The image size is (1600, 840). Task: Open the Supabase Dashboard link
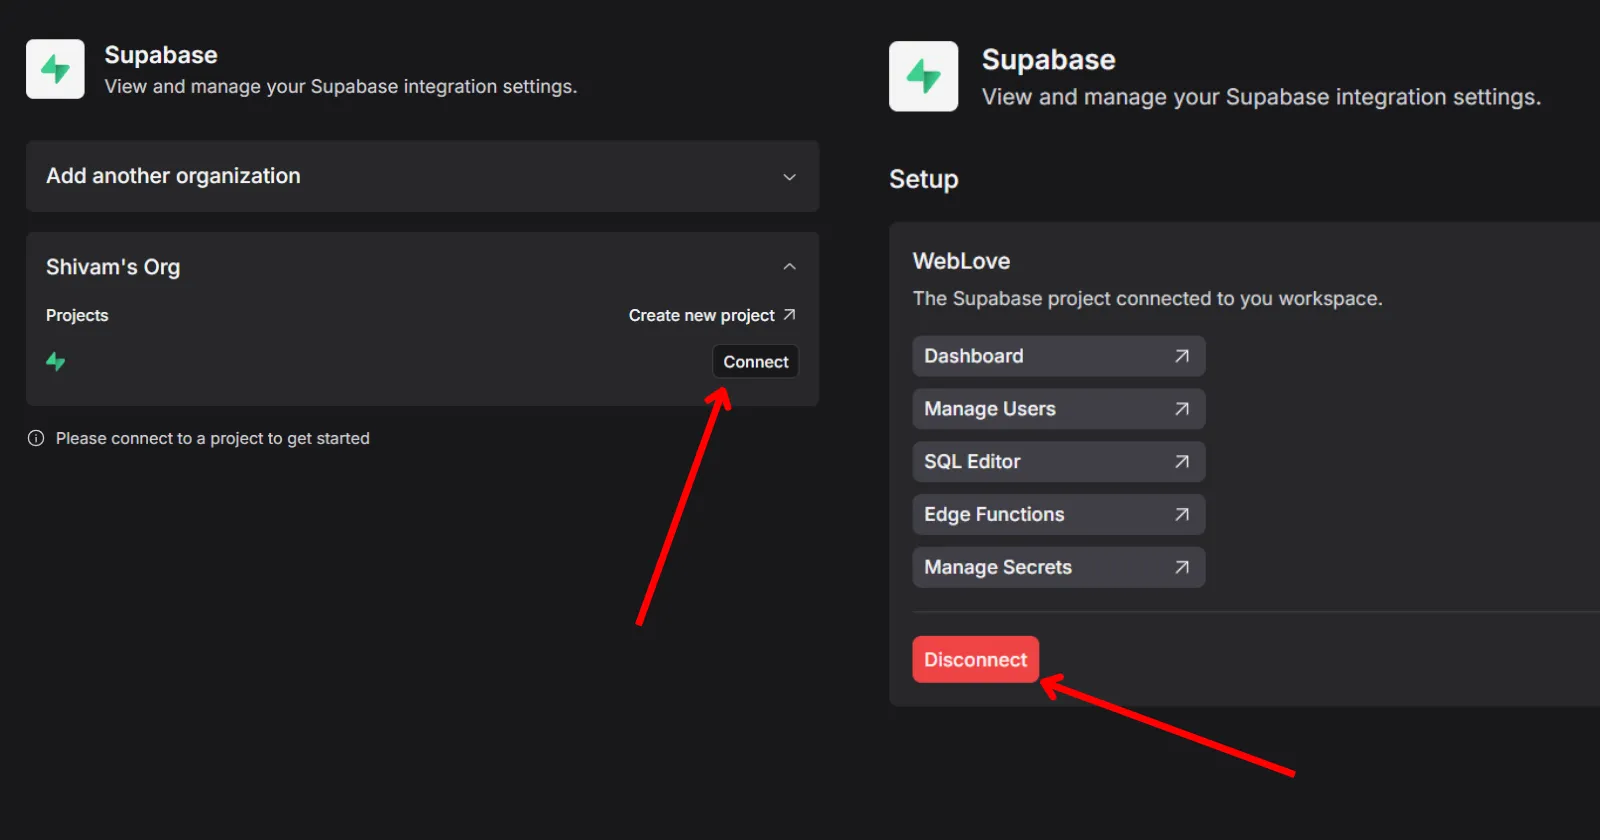1058,356
